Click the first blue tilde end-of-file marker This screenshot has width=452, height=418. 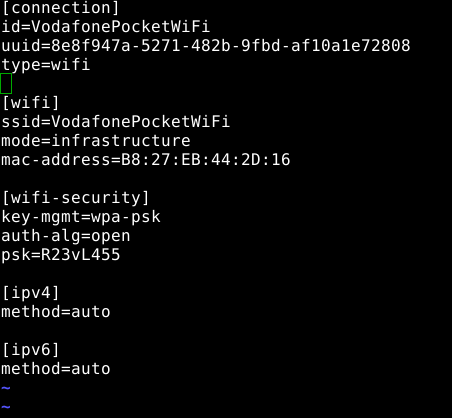[6, 388]
